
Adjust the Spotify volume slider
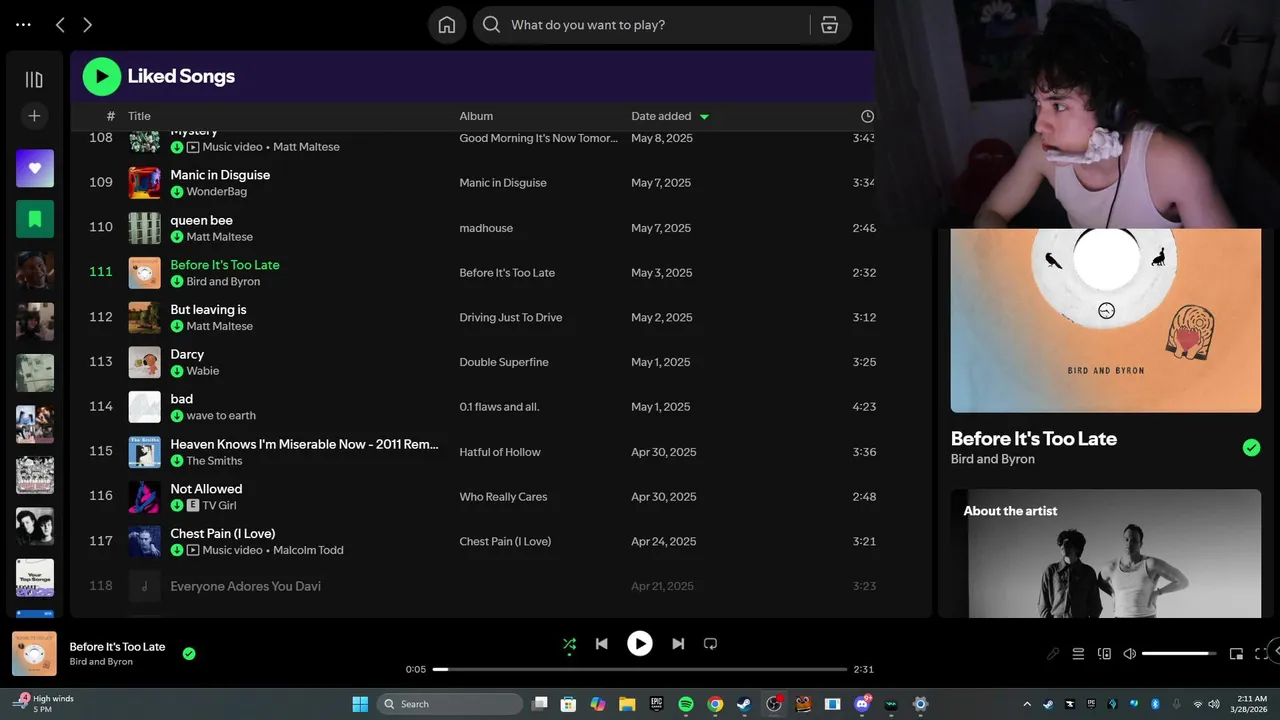(1179, 654)
